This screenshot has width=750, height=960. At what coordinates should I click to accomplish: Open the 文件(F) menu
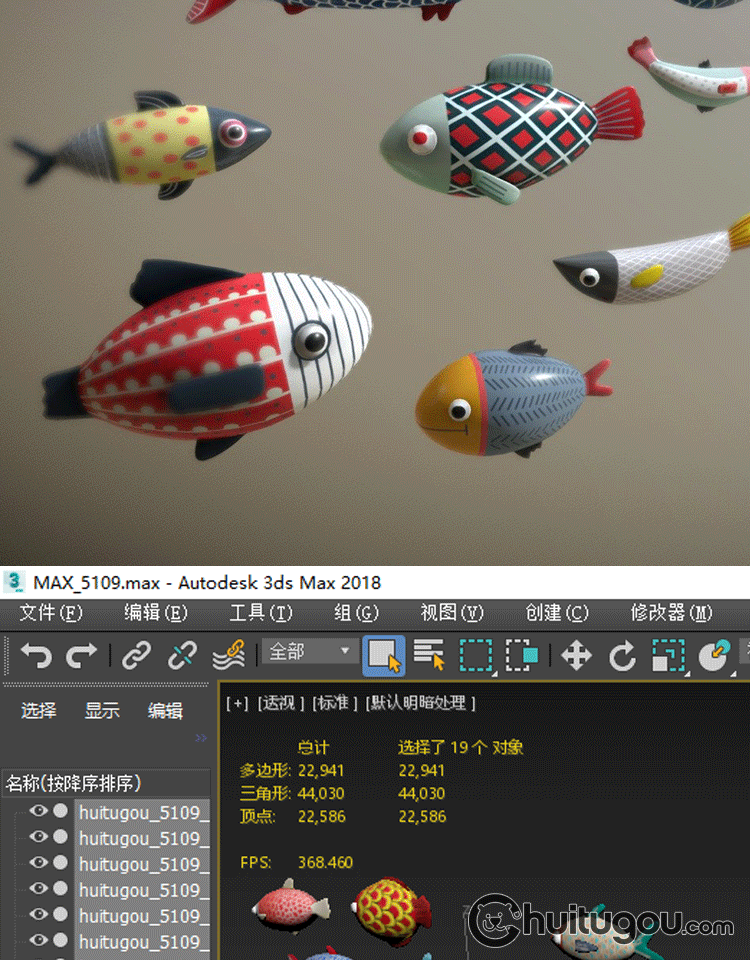tap(50, 613)
